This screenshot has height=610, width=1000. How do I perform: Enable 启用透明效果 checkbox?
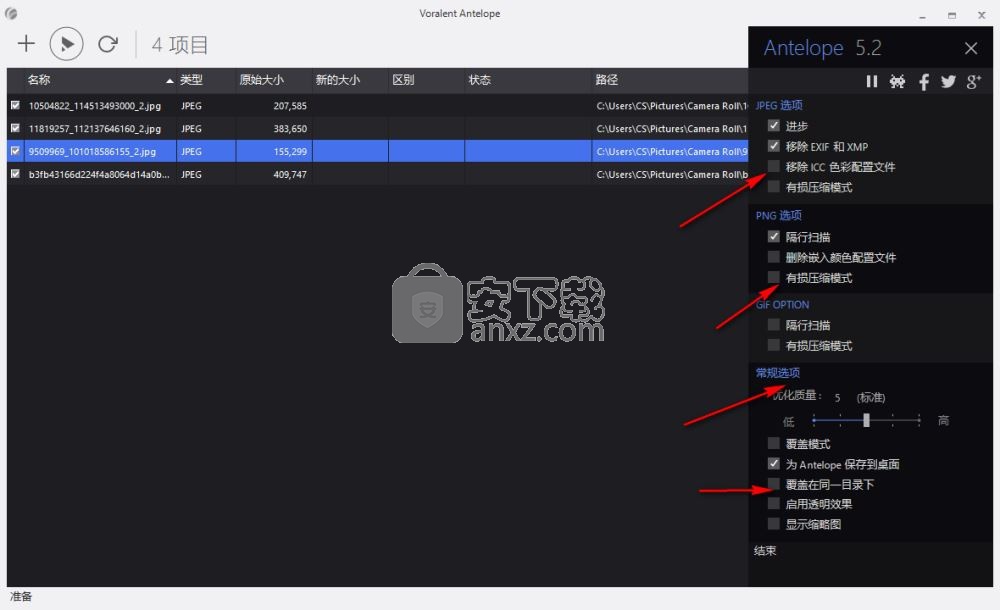pyautogui.click(x=774, y=503)
